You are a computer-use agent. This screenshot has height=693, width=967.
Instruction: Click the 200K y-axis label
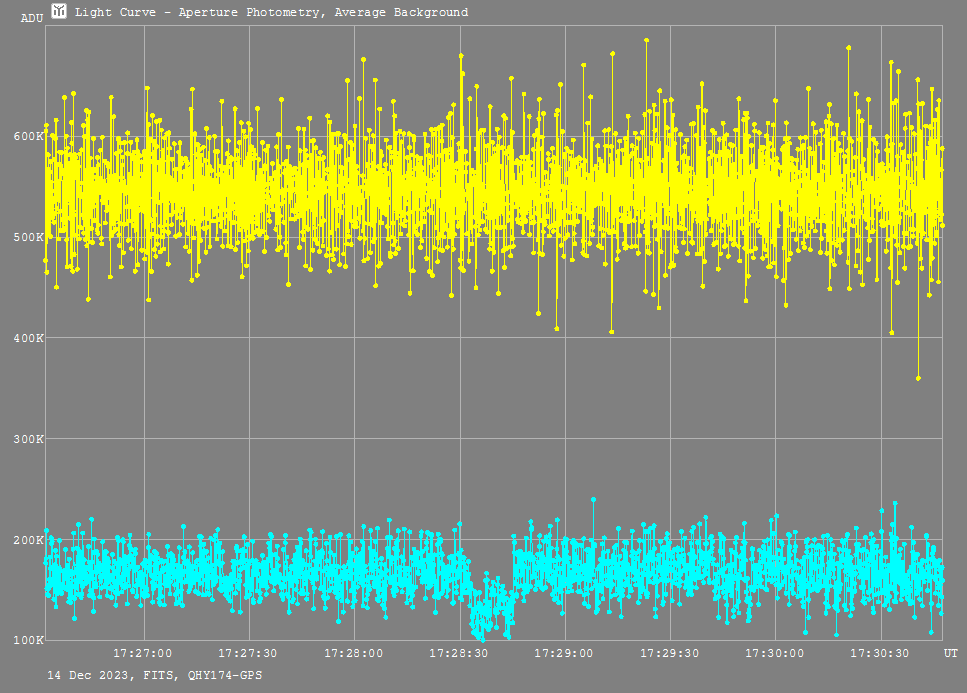[x=28, y=540]
